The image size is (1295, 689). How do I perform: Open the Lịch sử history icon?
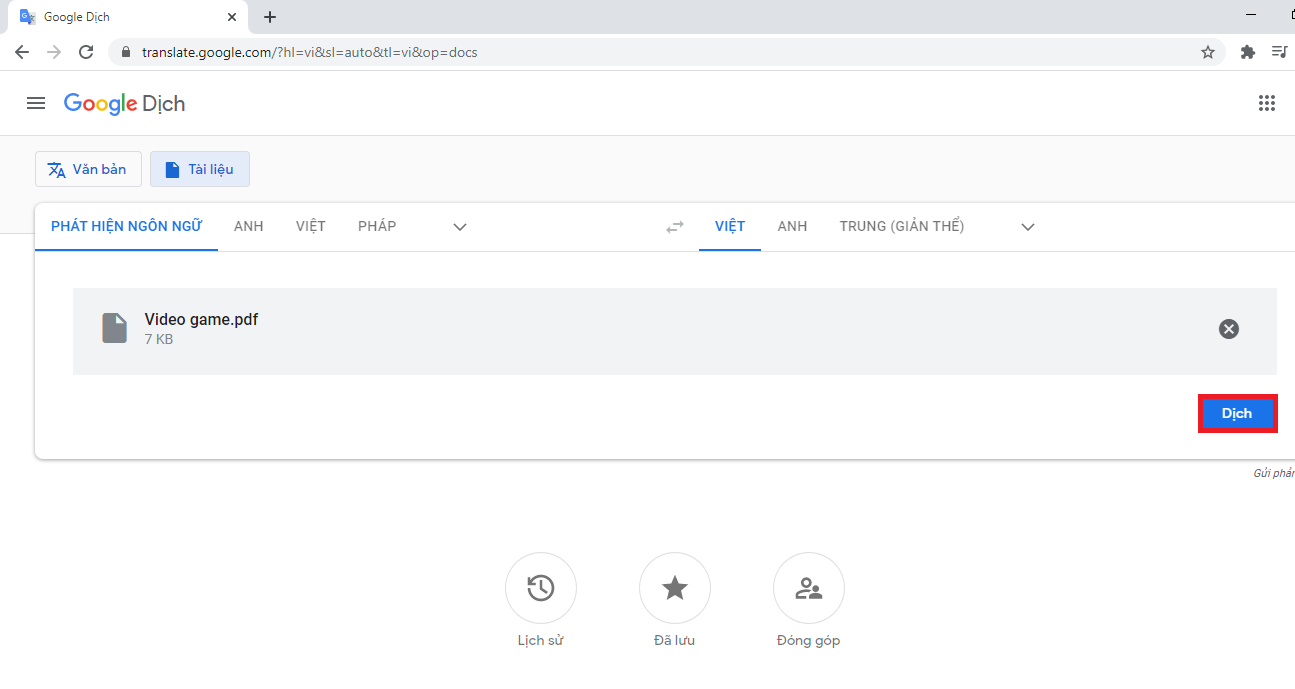coord(541,588)
